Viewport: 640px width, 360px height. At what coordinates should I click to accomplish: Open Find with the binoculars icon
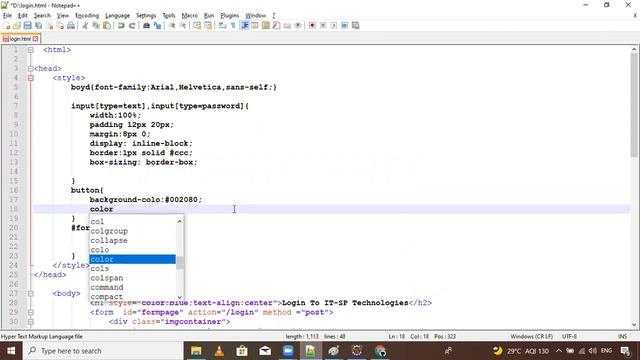point(146,25)
